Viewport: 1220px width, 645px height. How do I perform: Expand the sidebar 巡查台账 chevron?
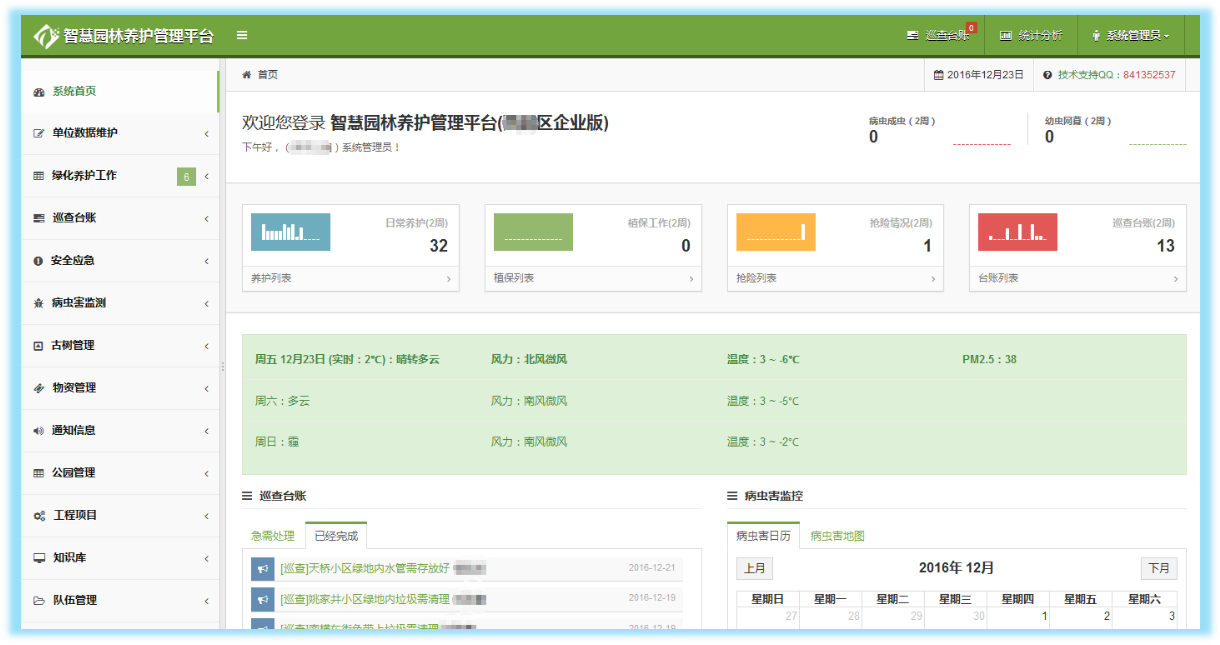click(x=207, y=219)
